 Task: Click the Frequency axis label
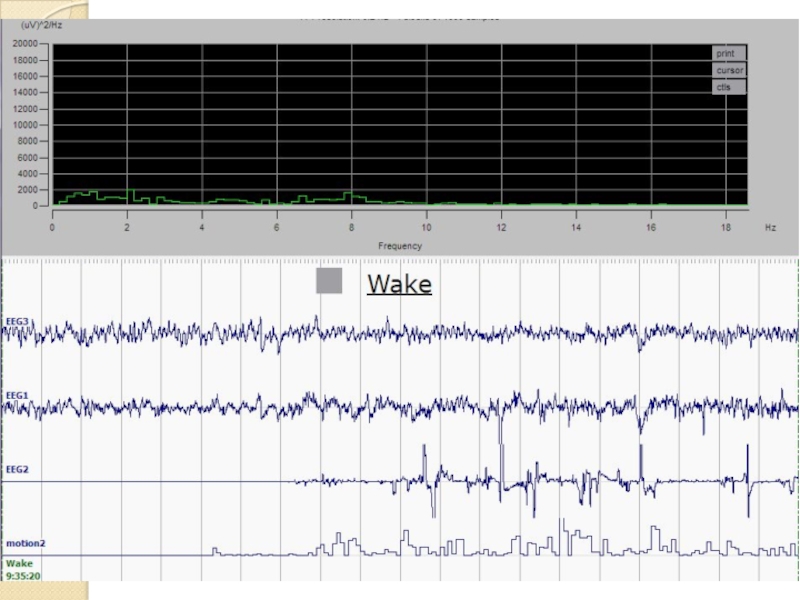pos(399,246)
